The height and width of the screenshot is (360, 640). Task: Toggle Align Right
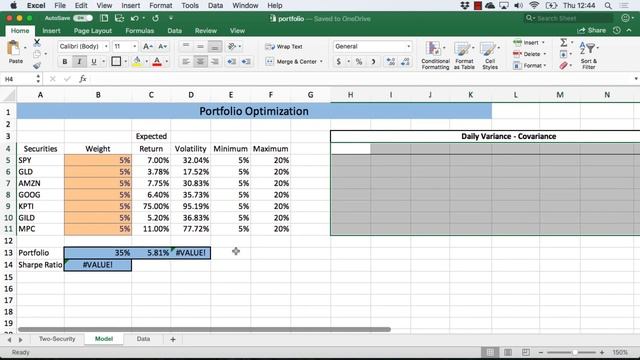(x=214, y=62)
